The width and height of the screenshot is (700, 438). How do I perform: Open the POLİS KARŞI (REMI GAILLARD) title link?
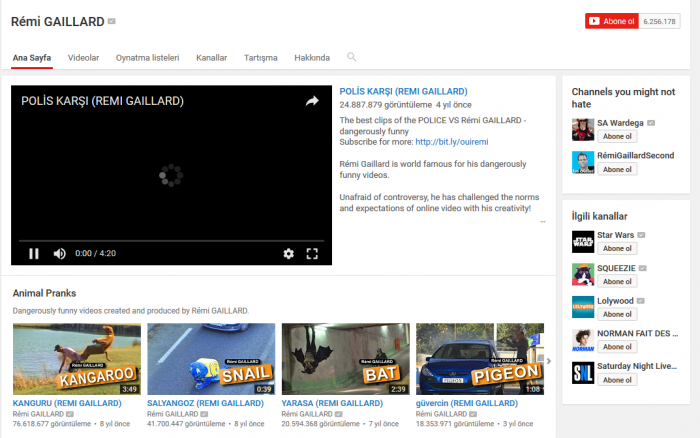(x=403, y=92)
